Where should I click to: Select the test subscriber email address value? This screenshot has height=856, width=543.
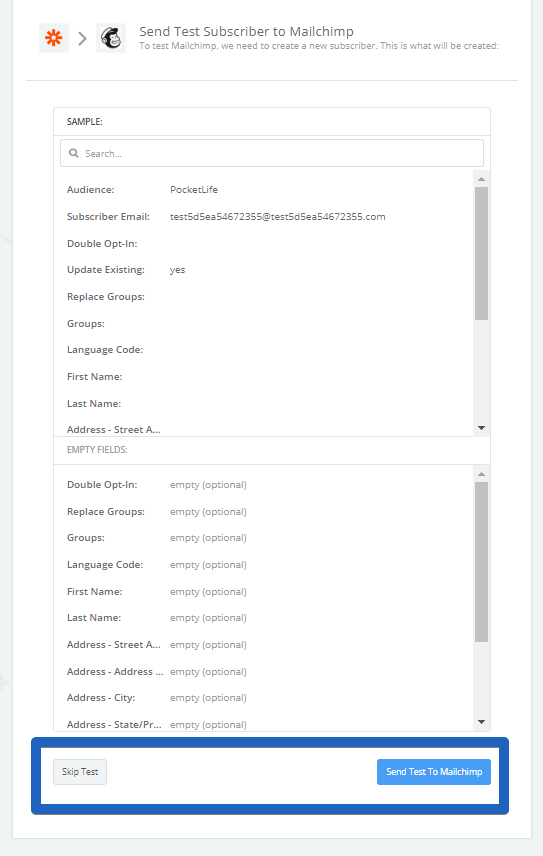278,217
